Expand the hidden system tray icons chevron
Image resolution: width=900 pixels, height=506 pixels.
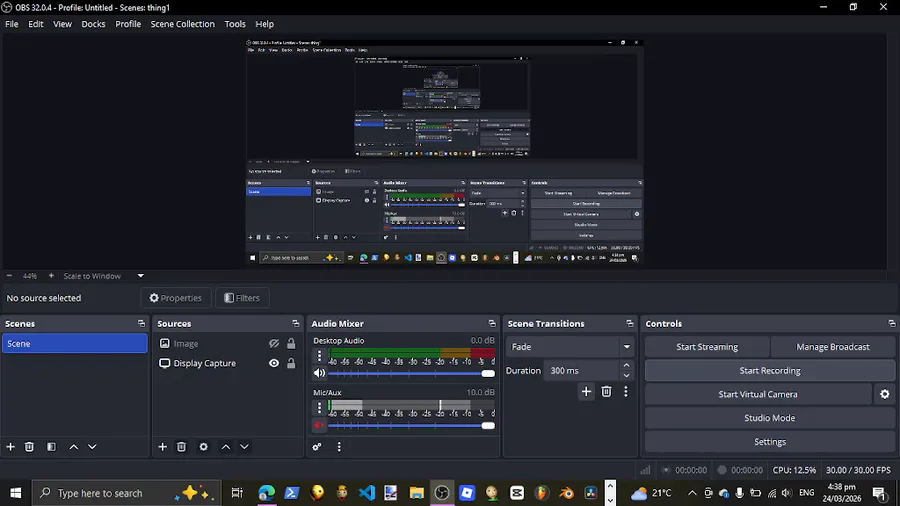coord(692,493)
